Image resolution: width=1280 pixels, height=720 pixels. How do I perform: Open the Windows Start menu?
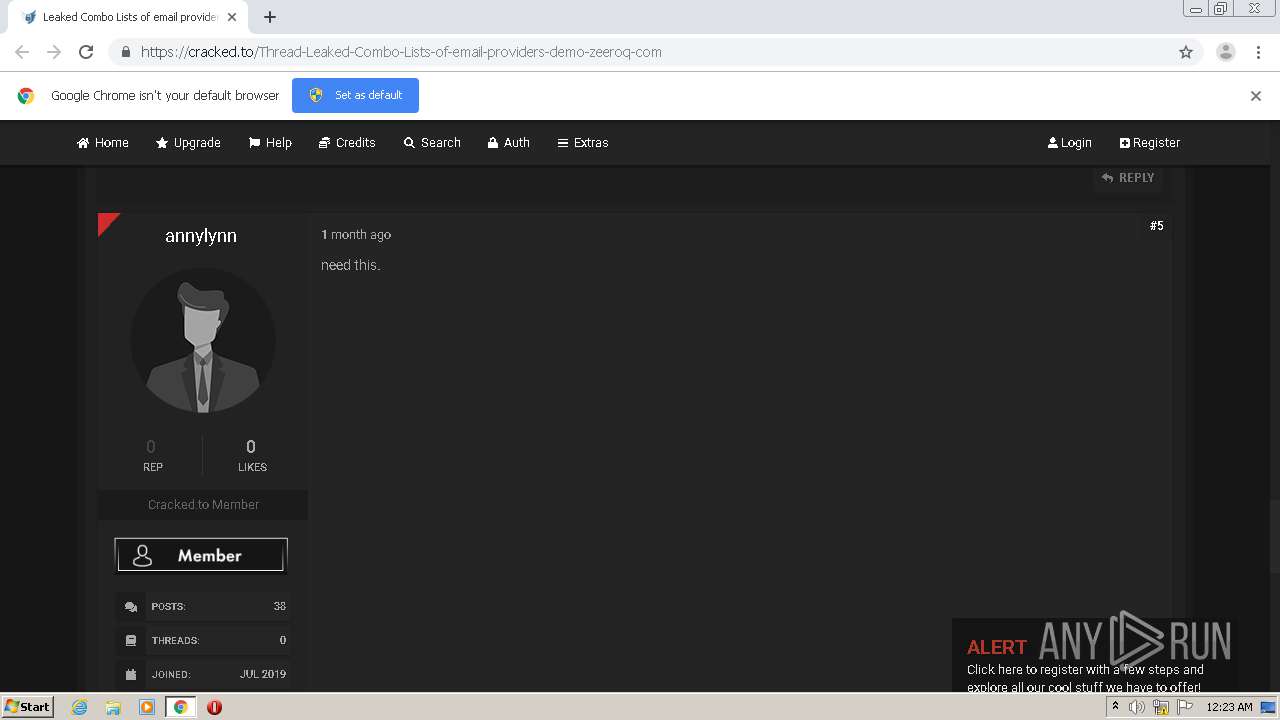pyautogui.click(x=27, y=707)
